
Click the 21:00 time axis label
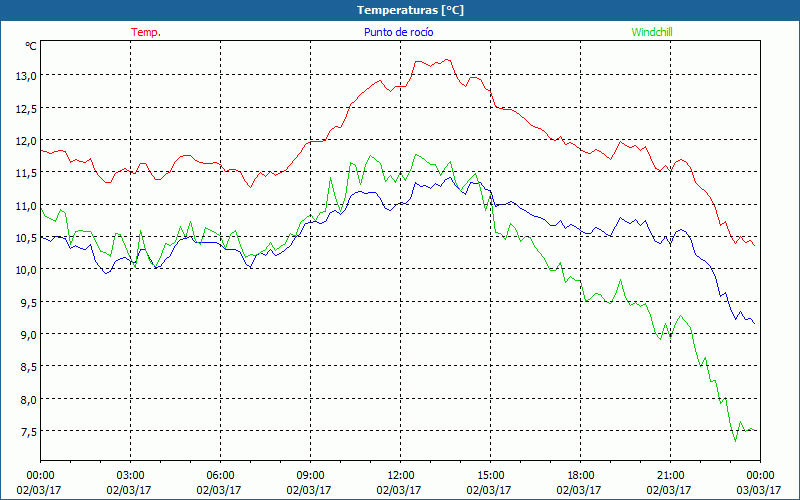coord(670,476)
